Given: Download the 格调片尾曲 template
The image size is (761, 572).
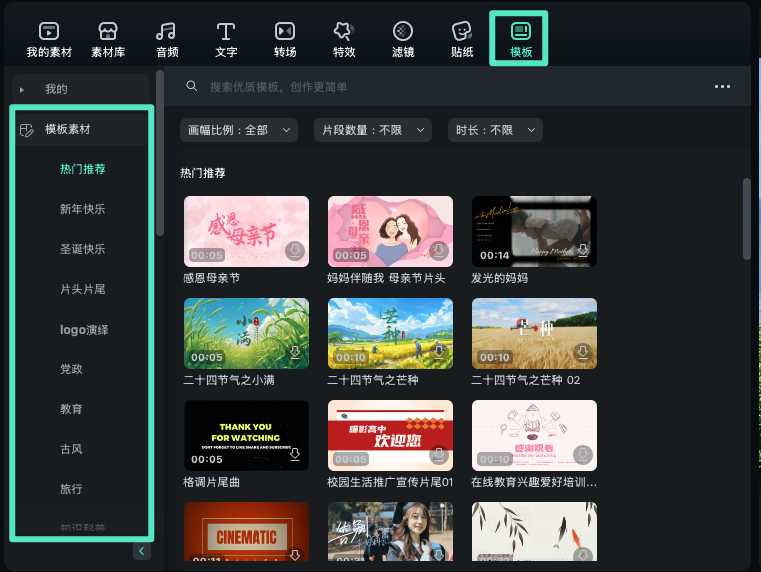Looking at the screenshot, I should click(x=295, y=455).
